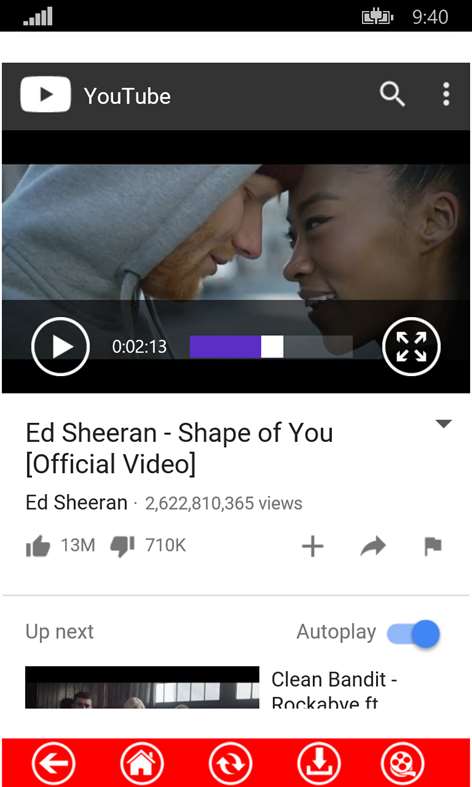Image resolution: width=472 pixels, height=787 pixels.
Task: Open the three-dot overflow menu
Action: click(446, 94)
